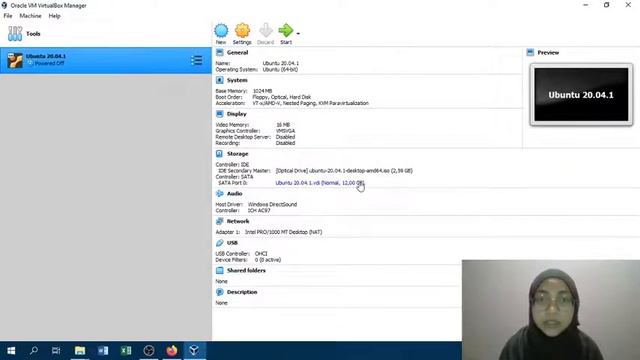Open the Audio settings header link
Screen dimensions: 640x360
click(x=235, y=193)
